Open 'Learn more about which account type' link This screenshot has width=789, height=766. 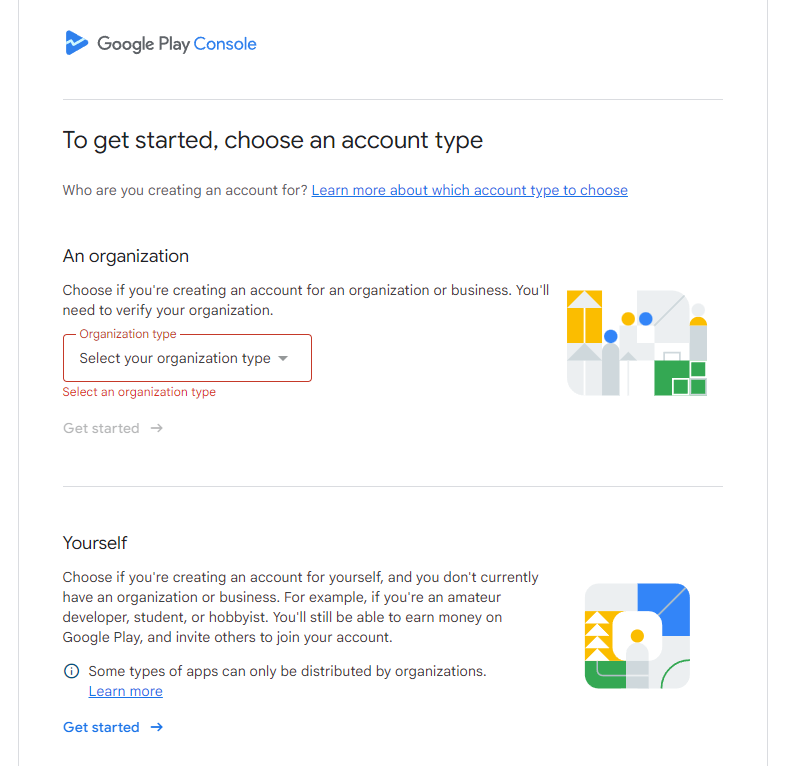pyautogui.click(x=469, y=190)
